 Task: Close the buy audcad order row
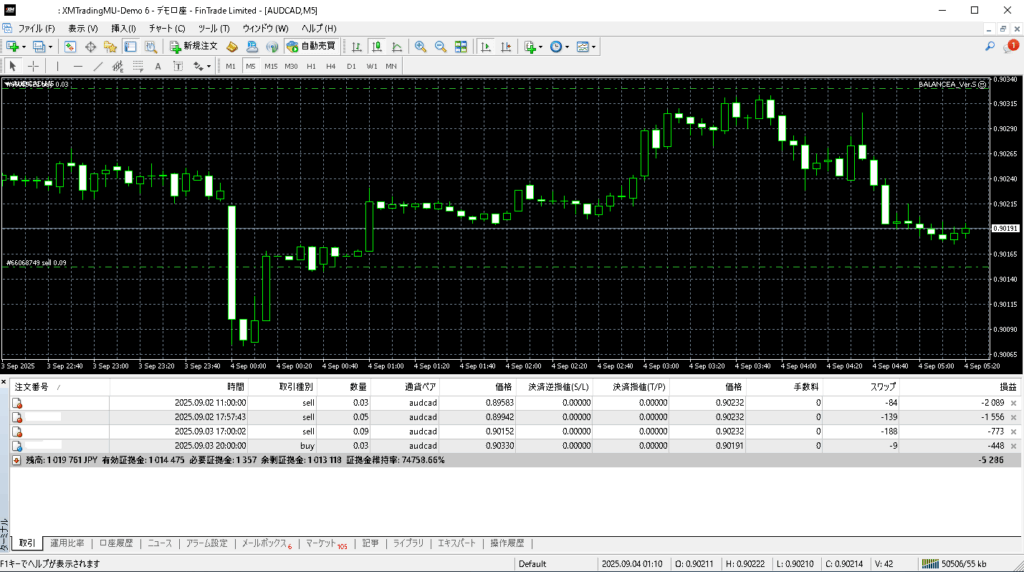1014,446
